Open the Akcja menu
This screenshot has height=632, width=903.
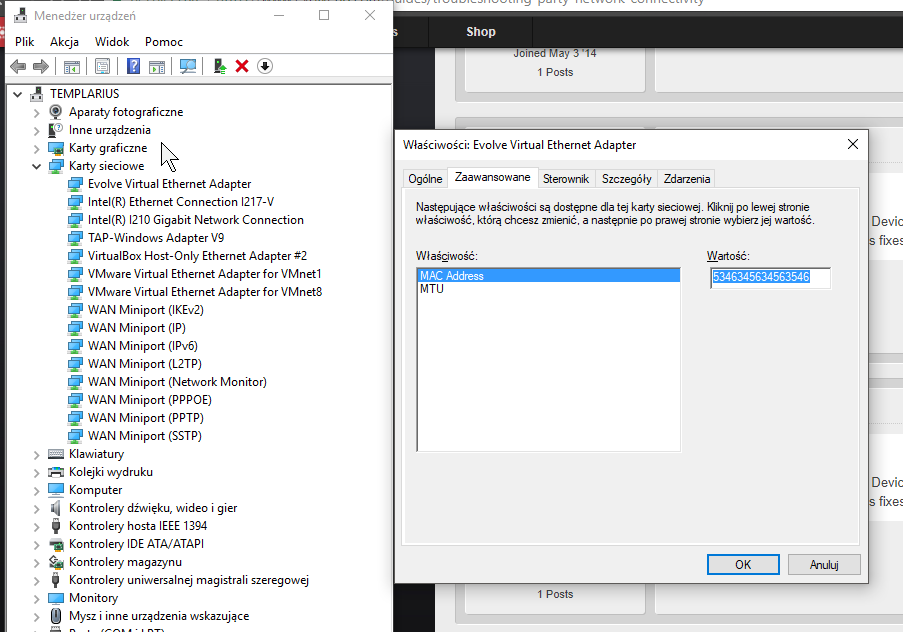pos(64,42)
